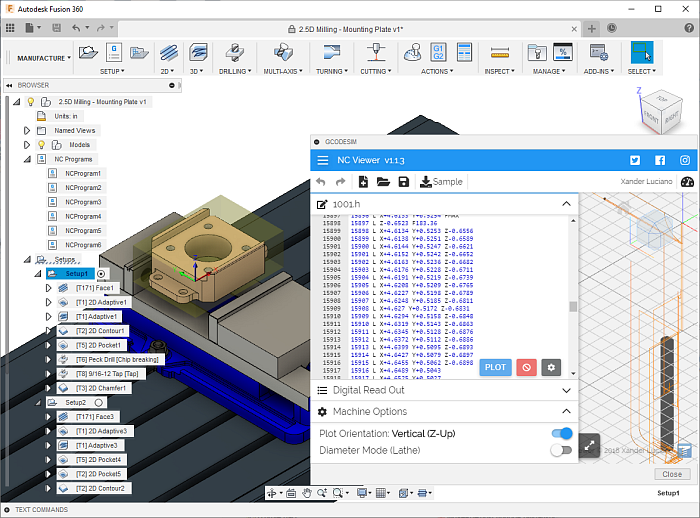Open the ADD-INS menu dropdown
Image resolution: width=700 pixels, height=518 pixels.
(599, 71)
